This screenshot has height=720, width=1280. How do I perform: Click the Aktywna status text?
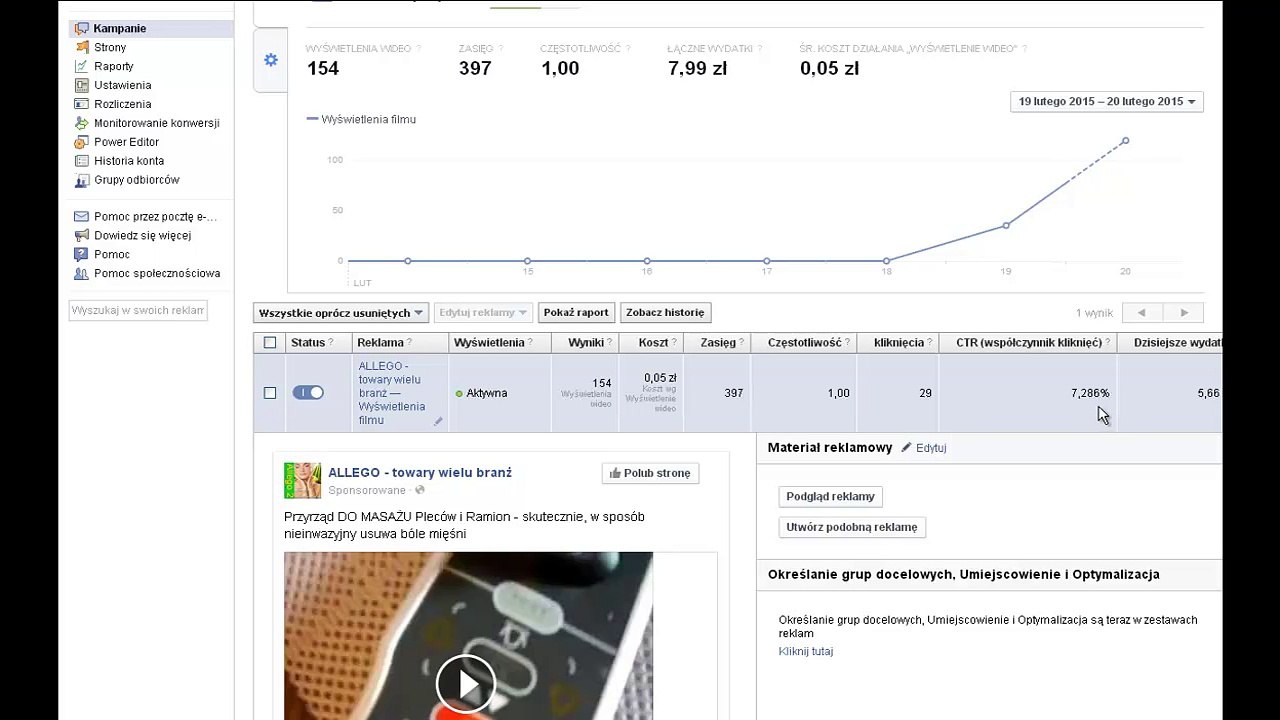(x=487, y=394)
